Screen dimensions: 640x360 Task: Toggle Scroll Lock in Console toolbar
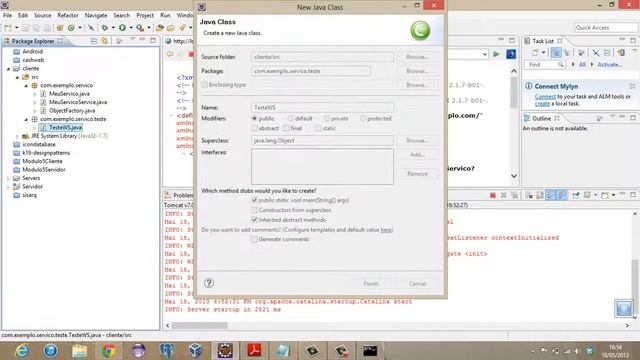click(540, 196)
